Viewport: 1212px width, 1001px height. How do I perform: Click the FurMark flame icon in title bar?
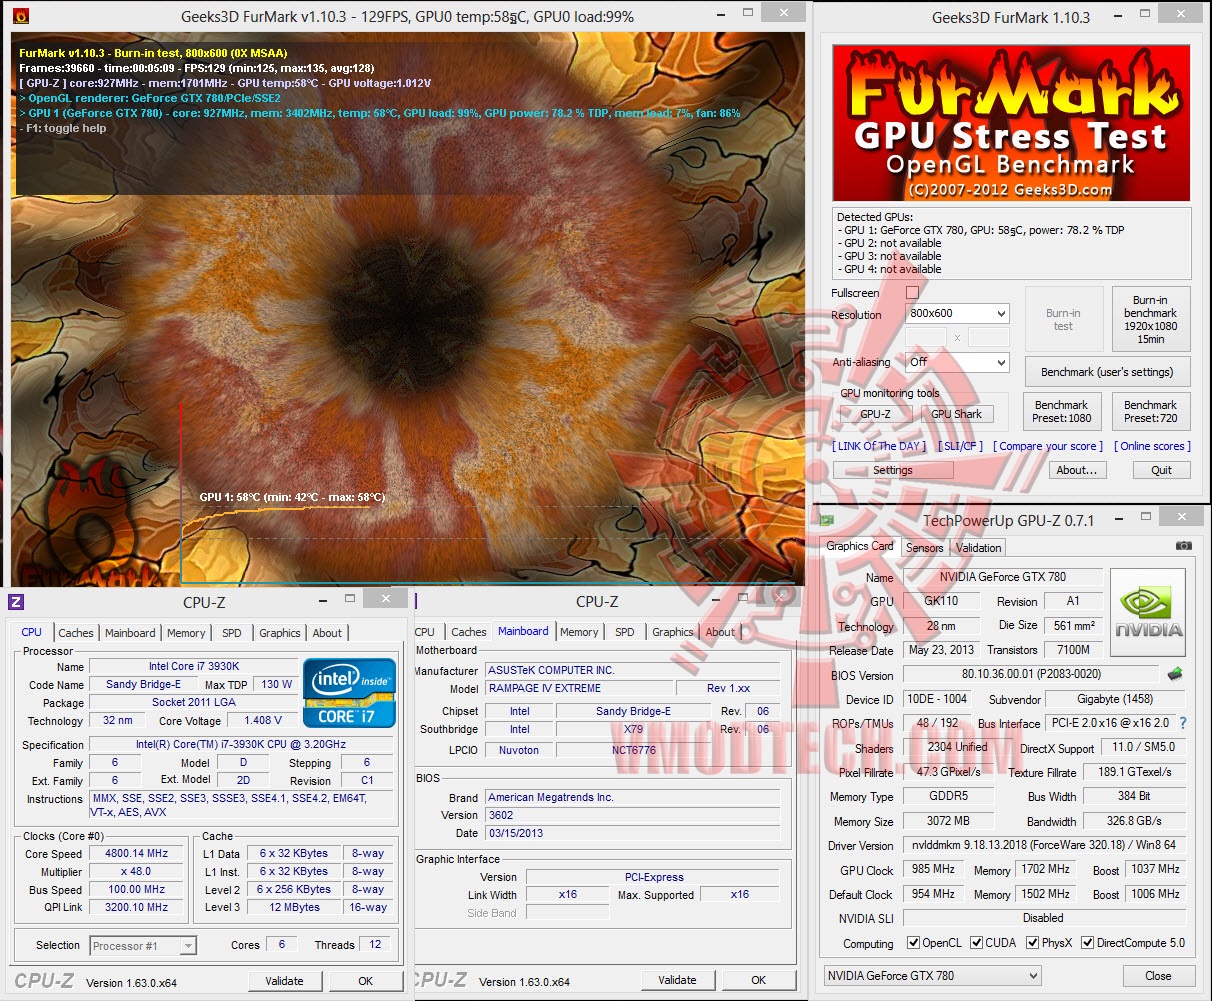pos(20,16)
